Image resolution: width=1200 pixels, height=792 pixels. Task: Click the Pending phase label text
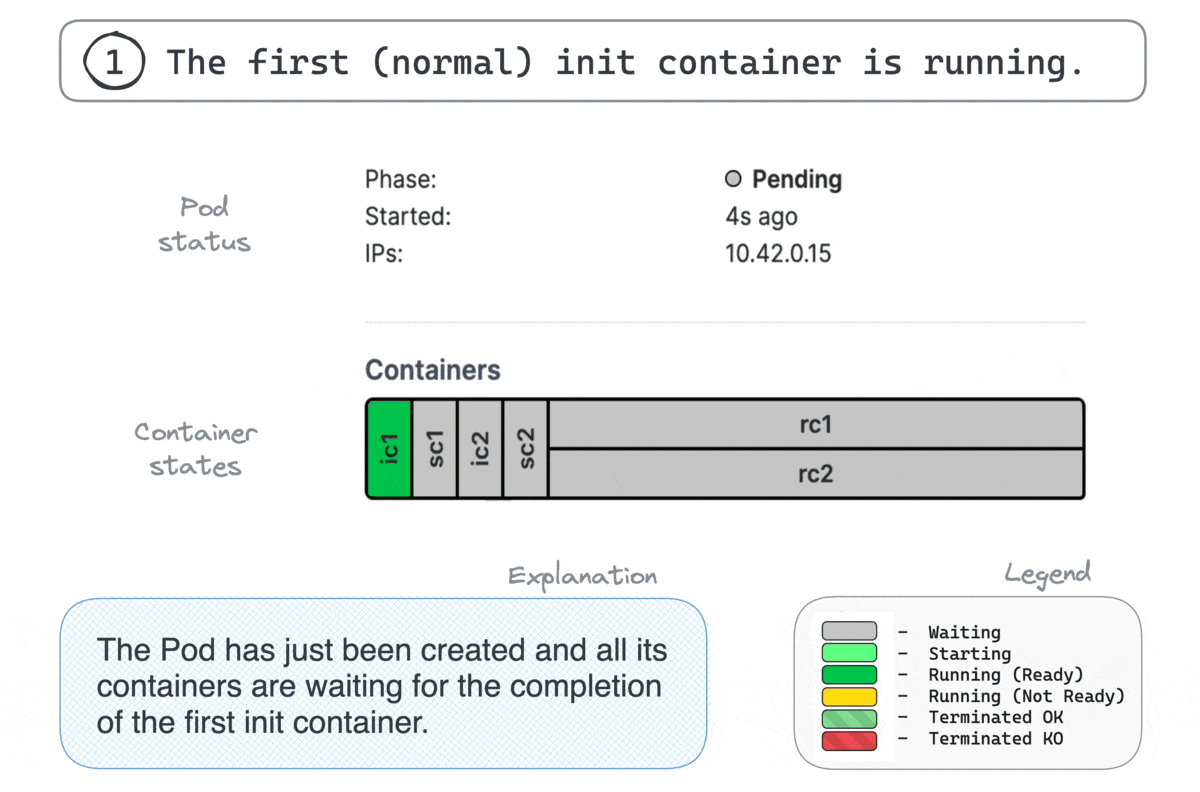(797, 180)
